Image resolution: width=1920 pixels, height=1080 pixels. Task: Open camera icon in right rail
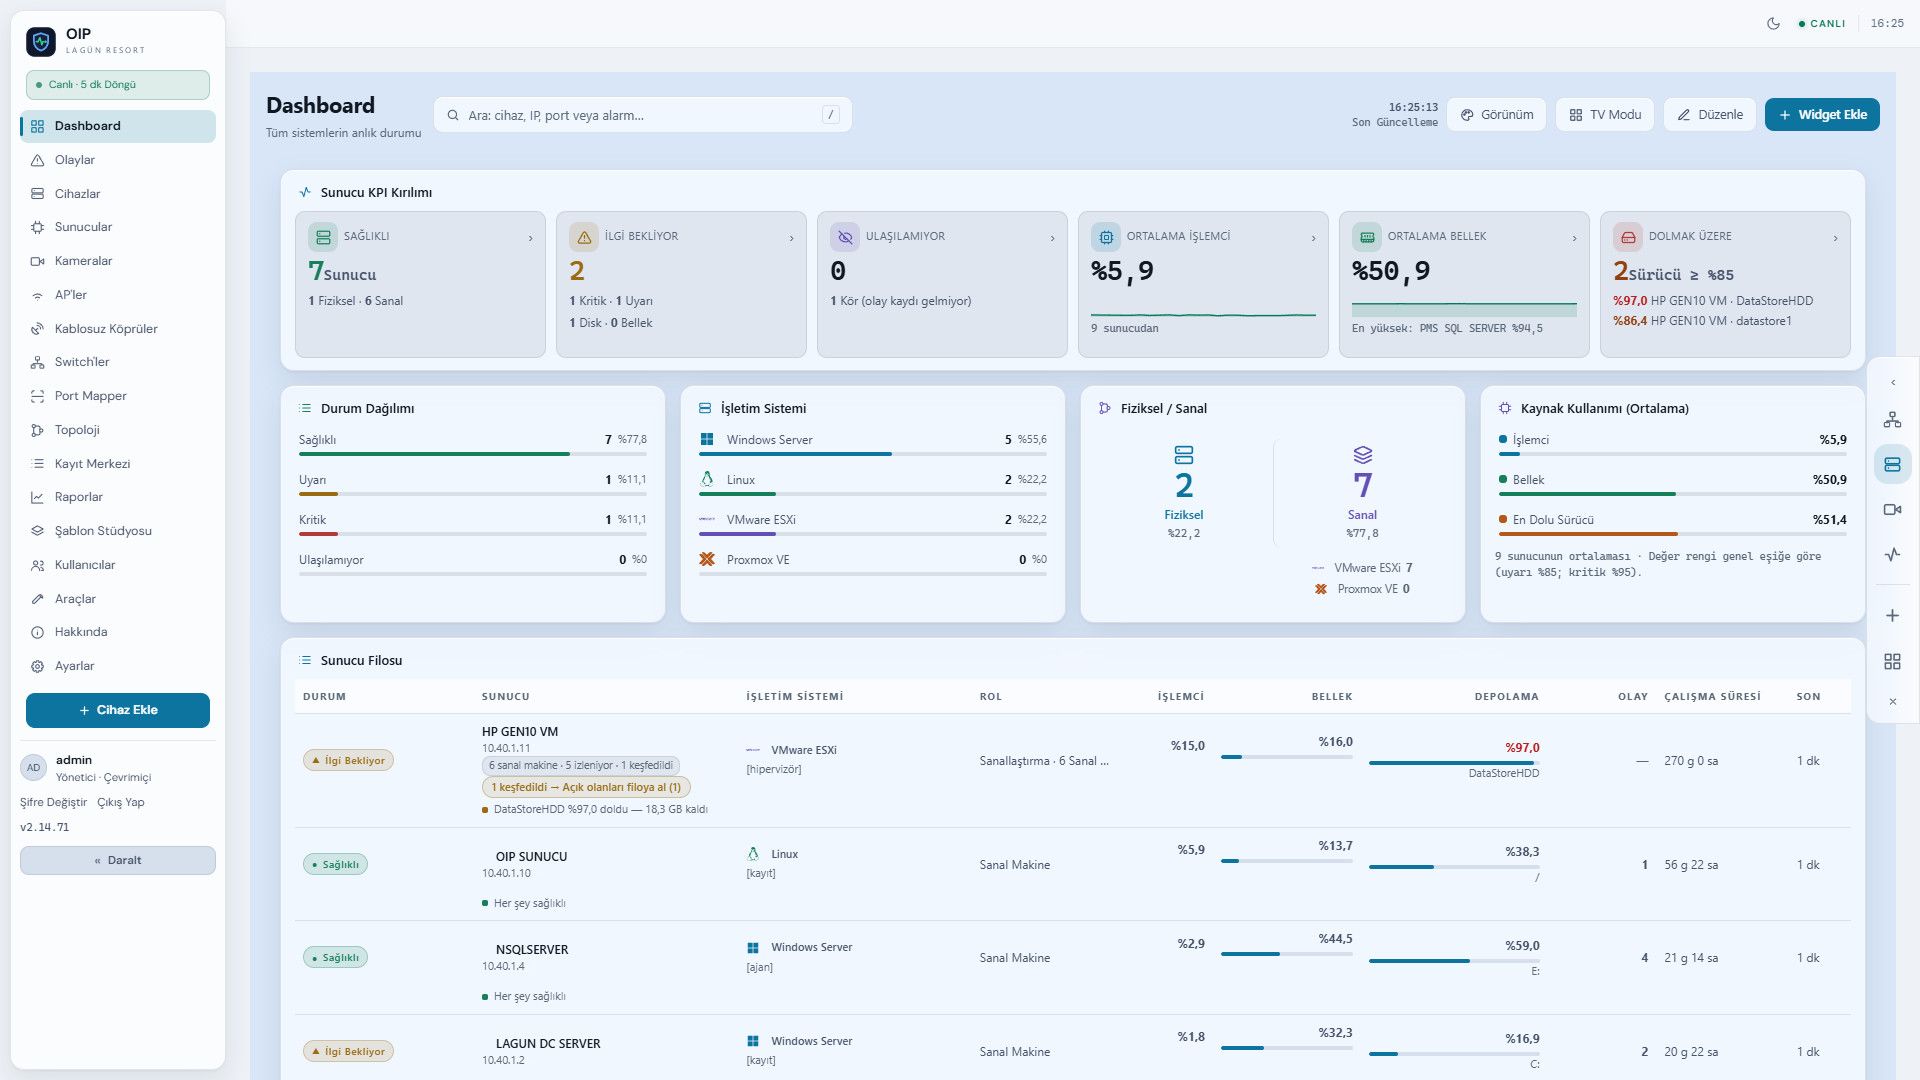point(1892,509)
